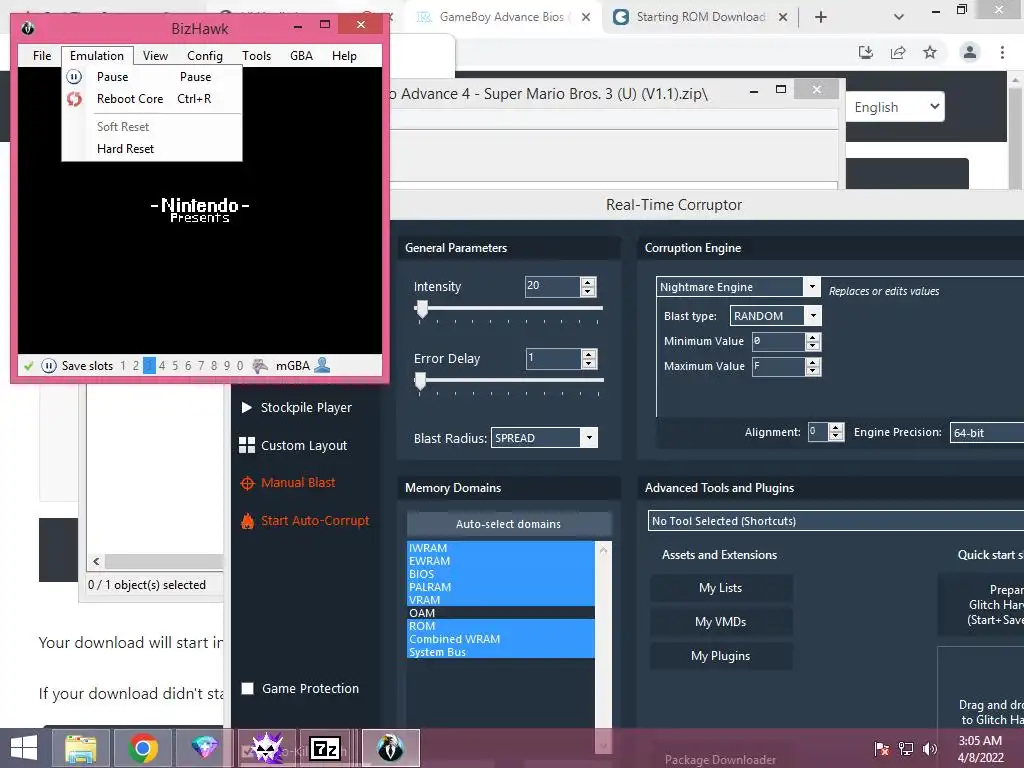The width and height of the screenshot is (1024, 768).
Task: Open the Blast type RANDOM dropdown
Action: tap(813, 316)
